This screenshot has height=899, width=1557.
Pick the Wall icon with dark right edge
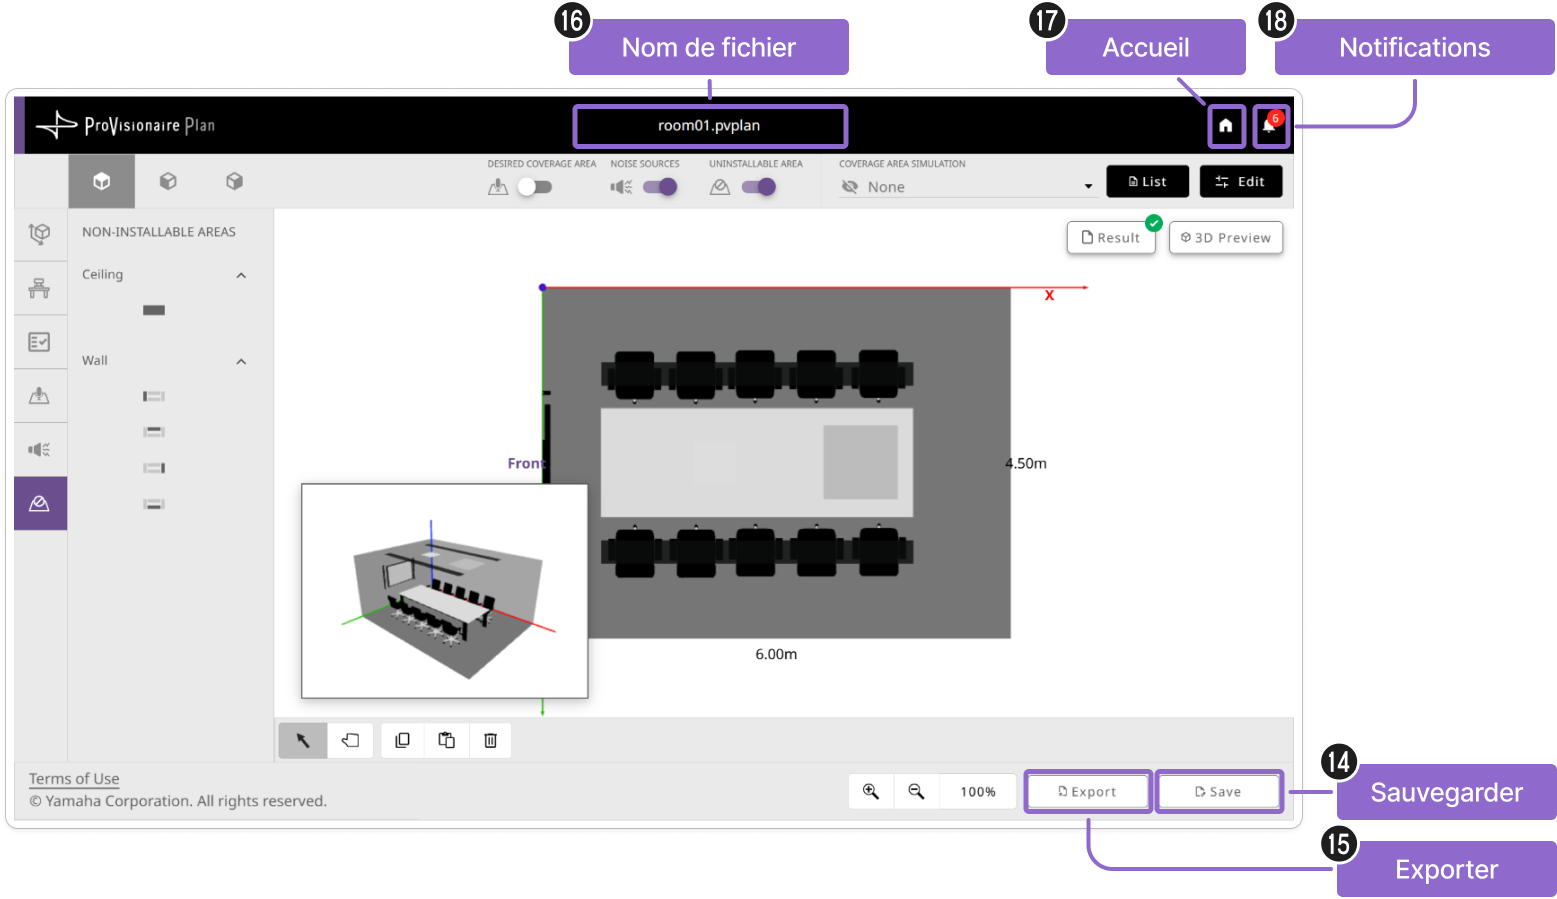pos(154,468)
